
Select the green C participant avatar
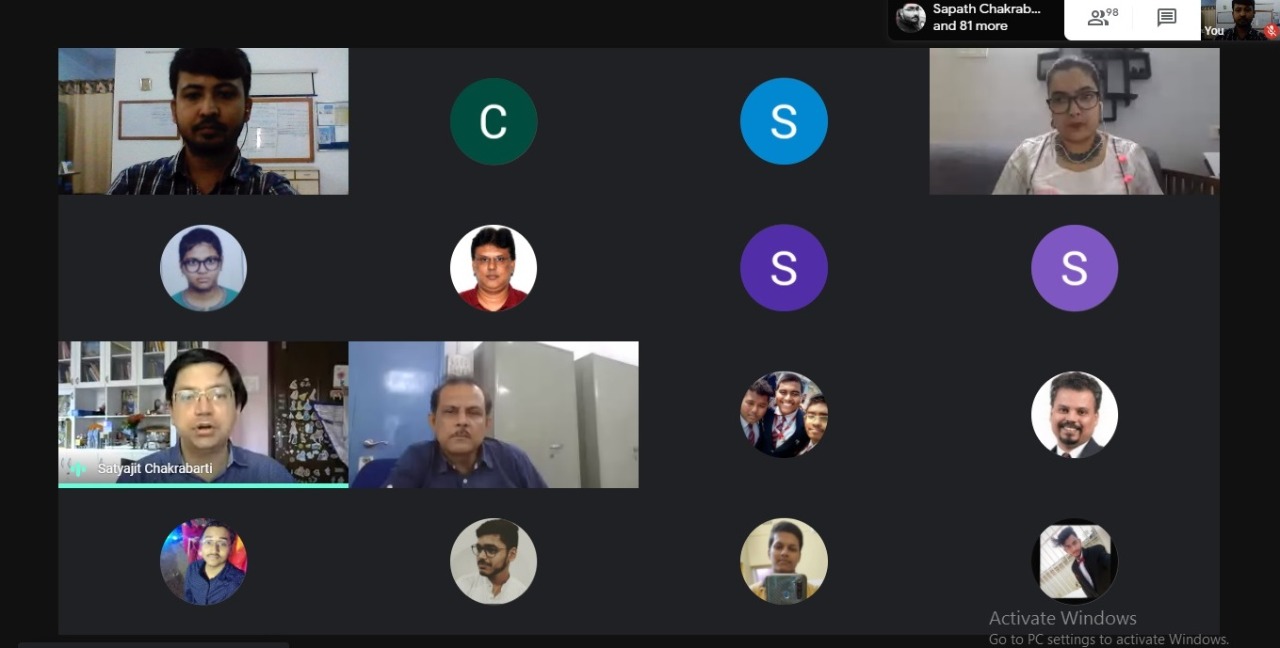[x=494, y=122]
